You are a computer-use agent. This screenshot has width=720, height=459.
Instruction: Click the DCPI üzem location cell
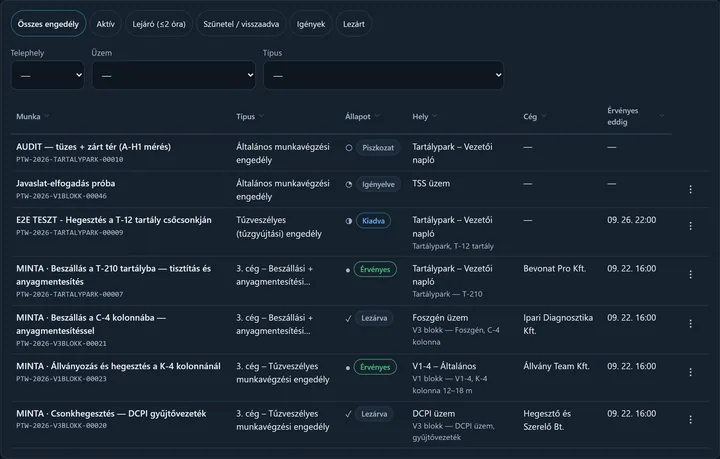[434, 414]
